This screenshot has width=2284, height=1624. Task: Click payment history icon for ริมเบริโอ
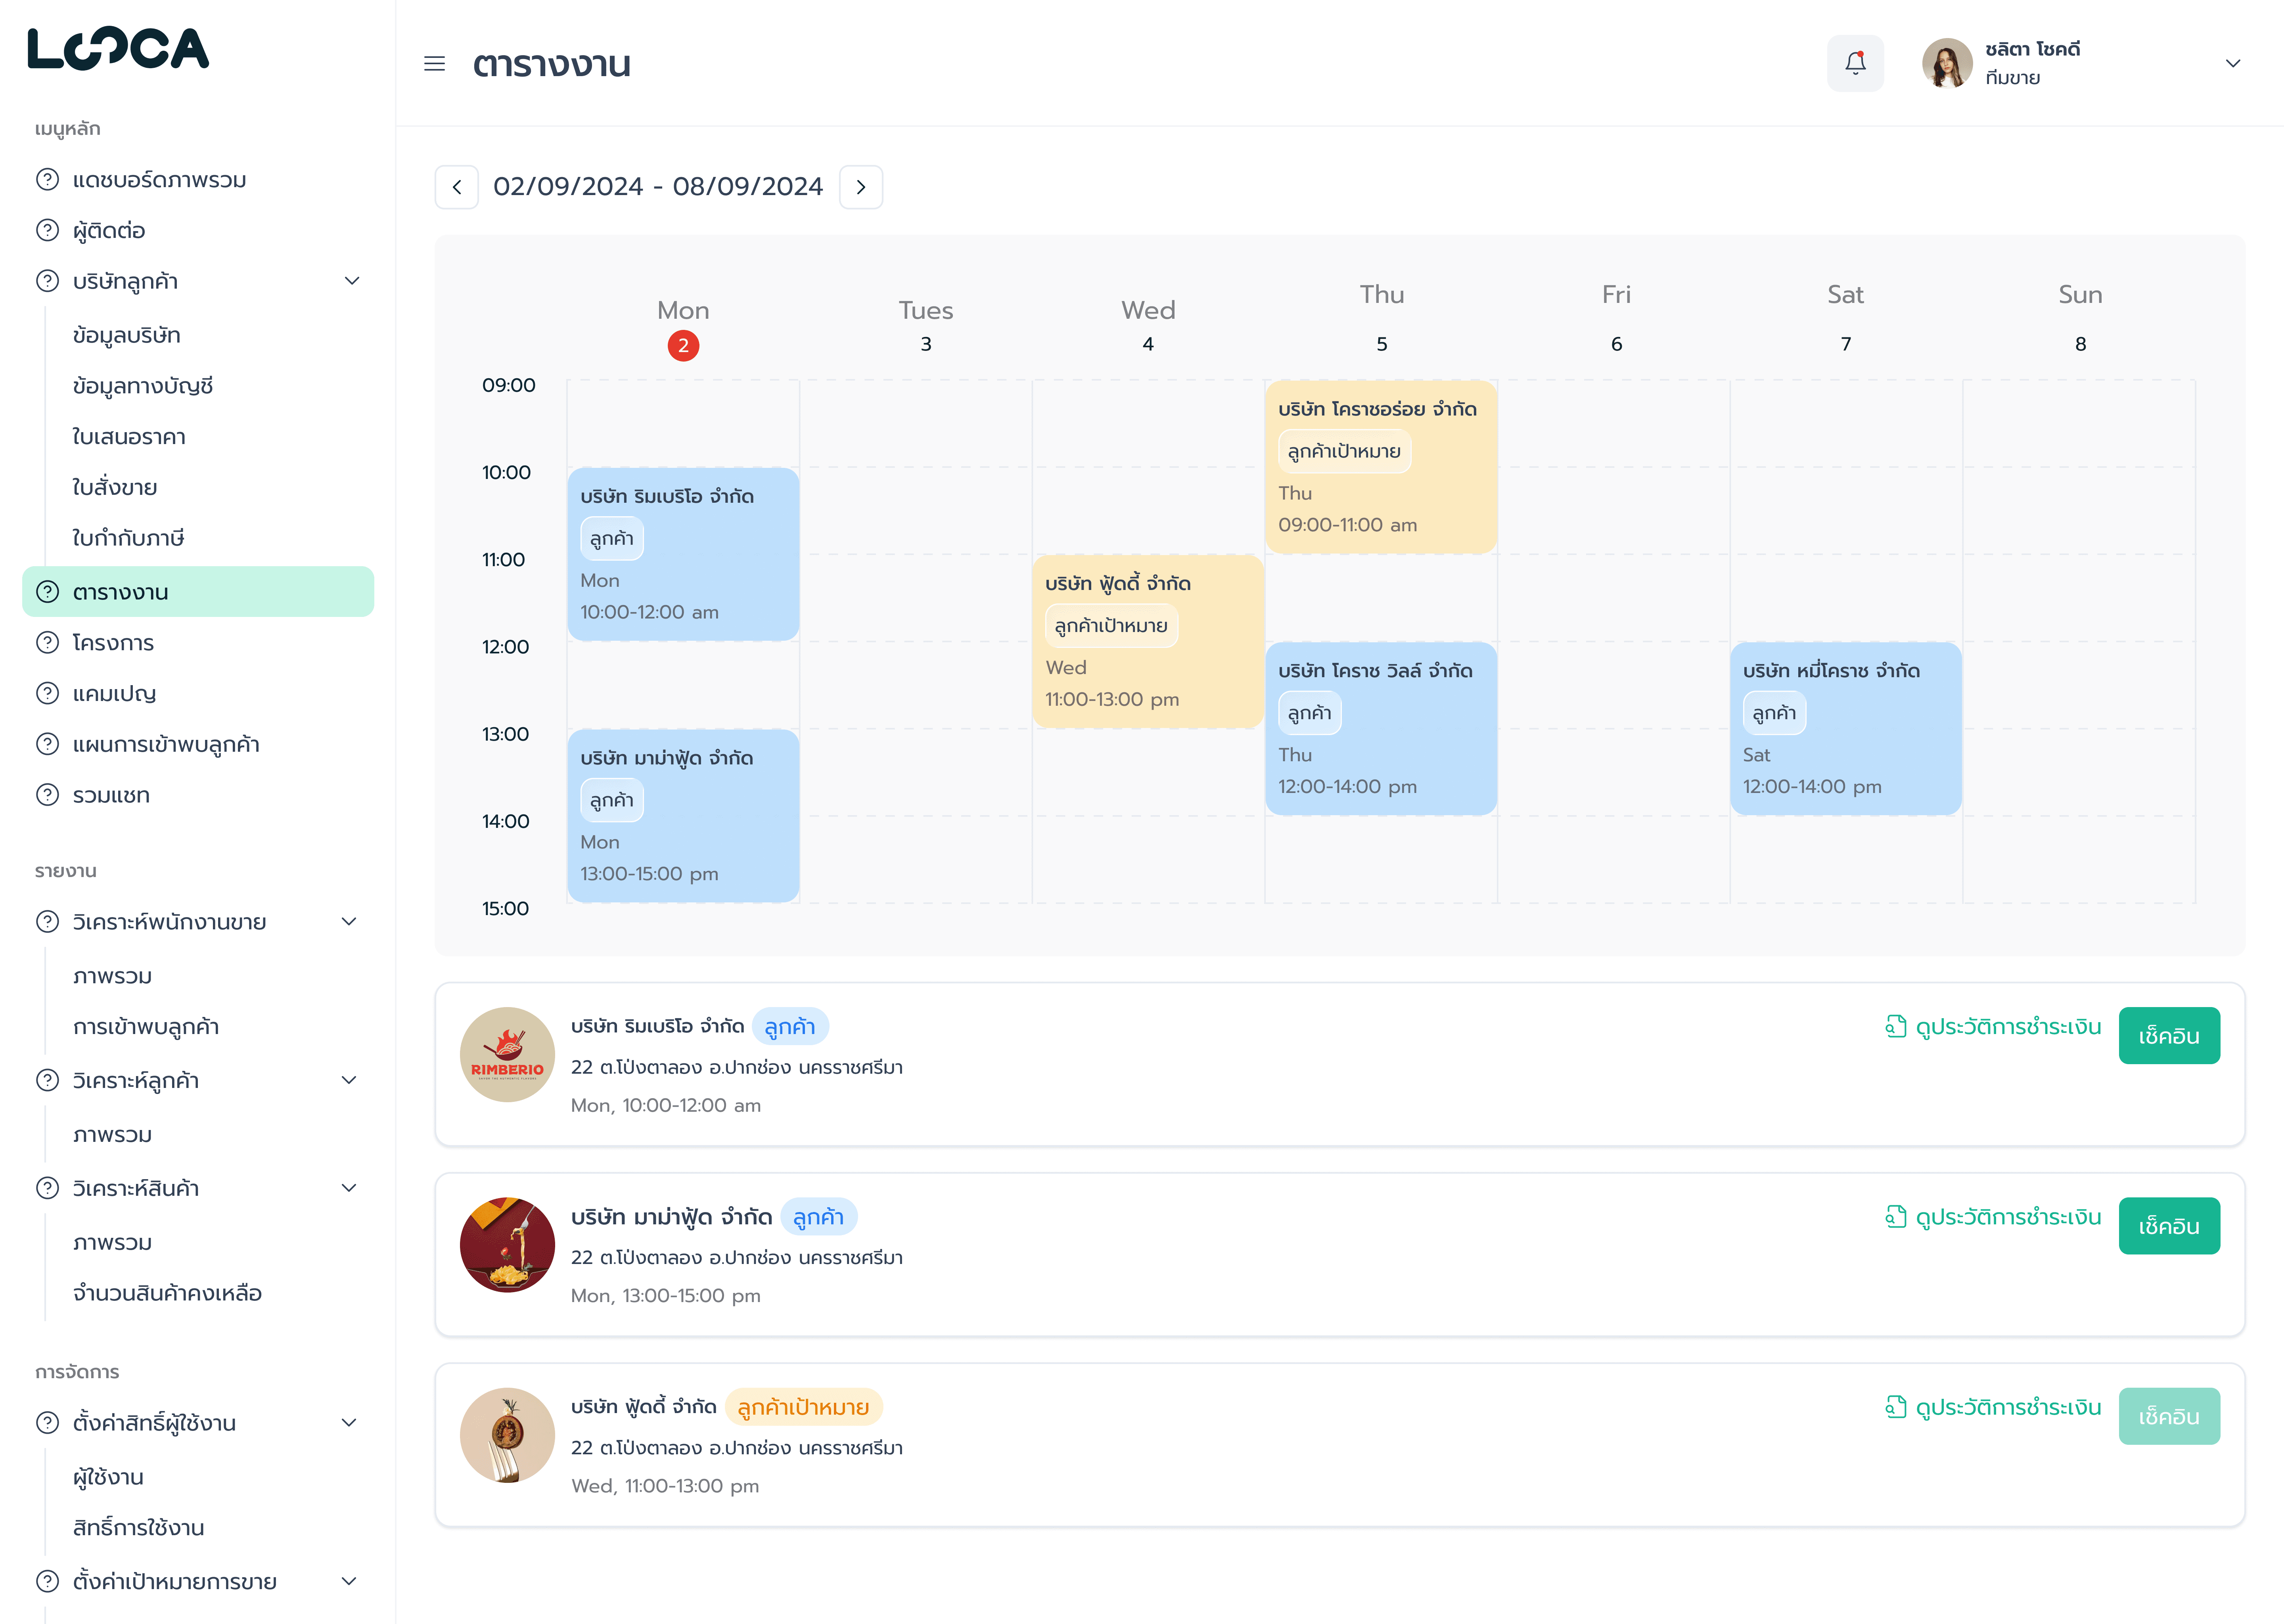(x=1896, y=1026)
